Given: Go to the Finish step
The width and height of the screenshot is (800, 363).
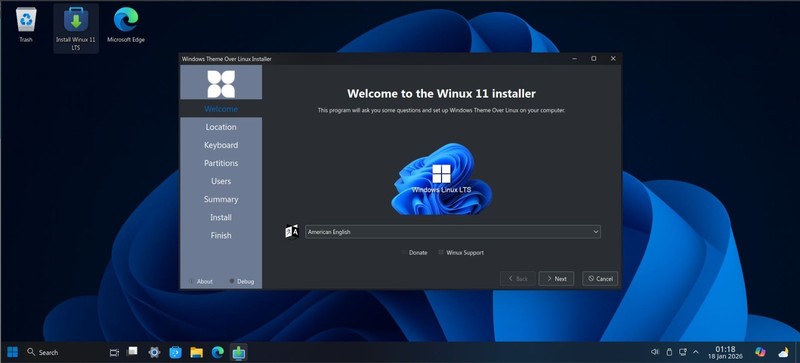Looking at the screenshot, I should pyautogui.click(x=221, y=235).
